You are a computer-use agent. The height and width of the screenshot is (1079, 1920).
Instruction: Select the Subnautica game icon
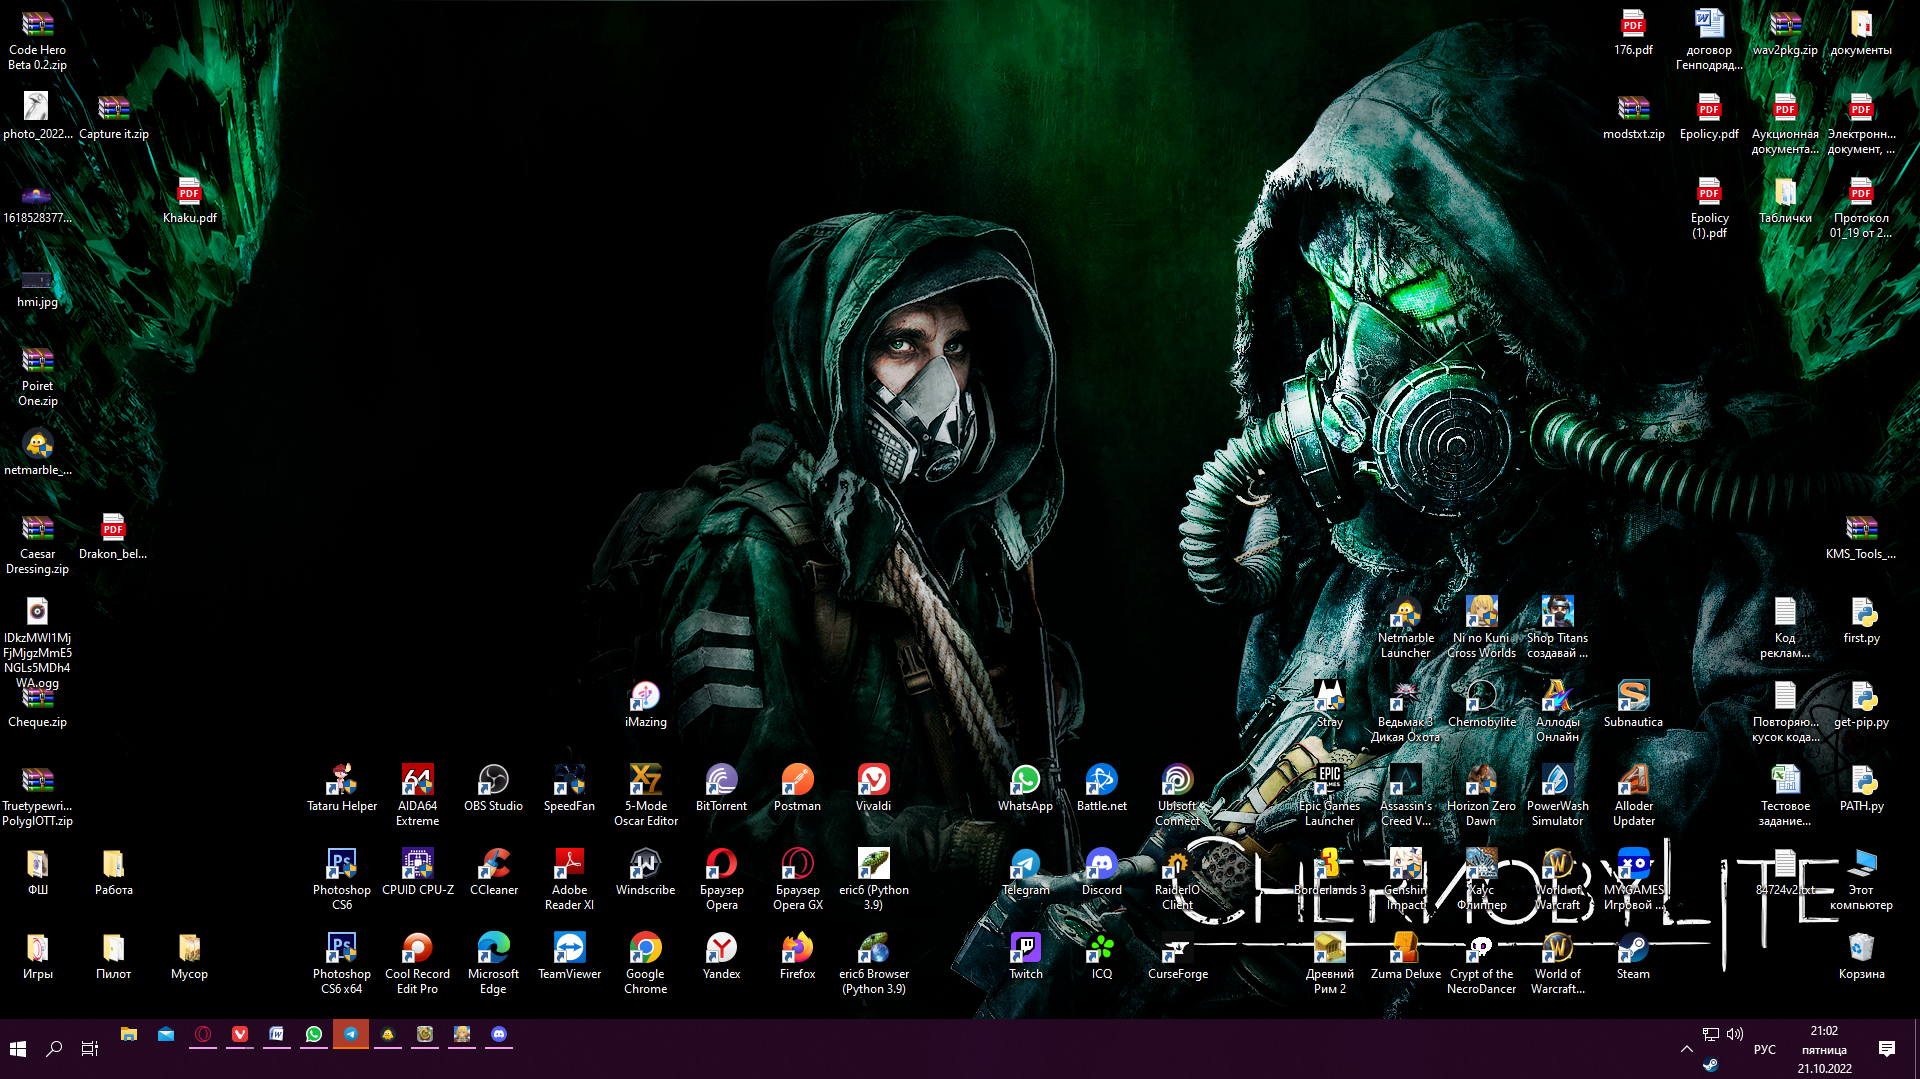pos(1633,703)
